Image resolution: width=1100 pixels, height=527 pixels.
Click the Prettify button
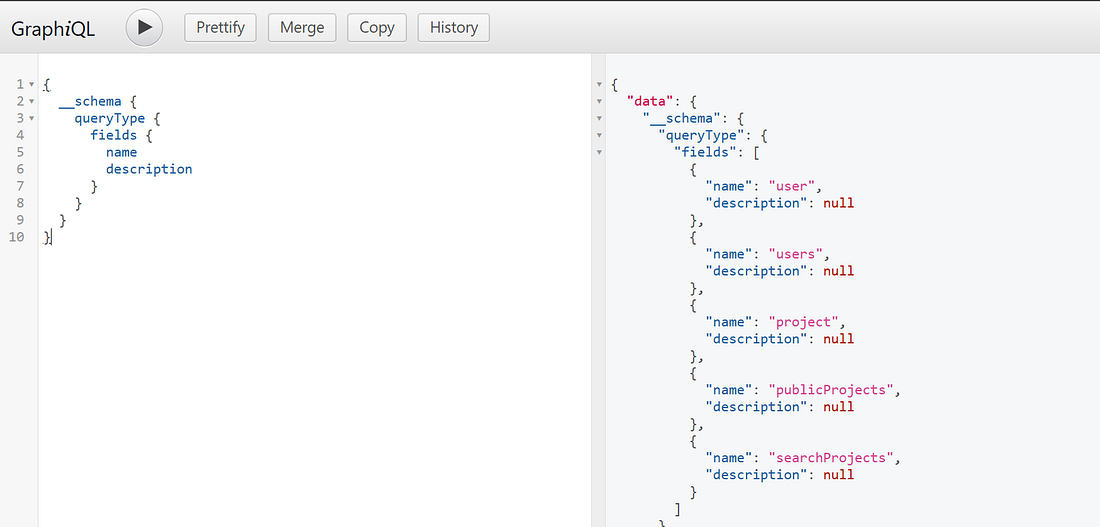(220, 27)
